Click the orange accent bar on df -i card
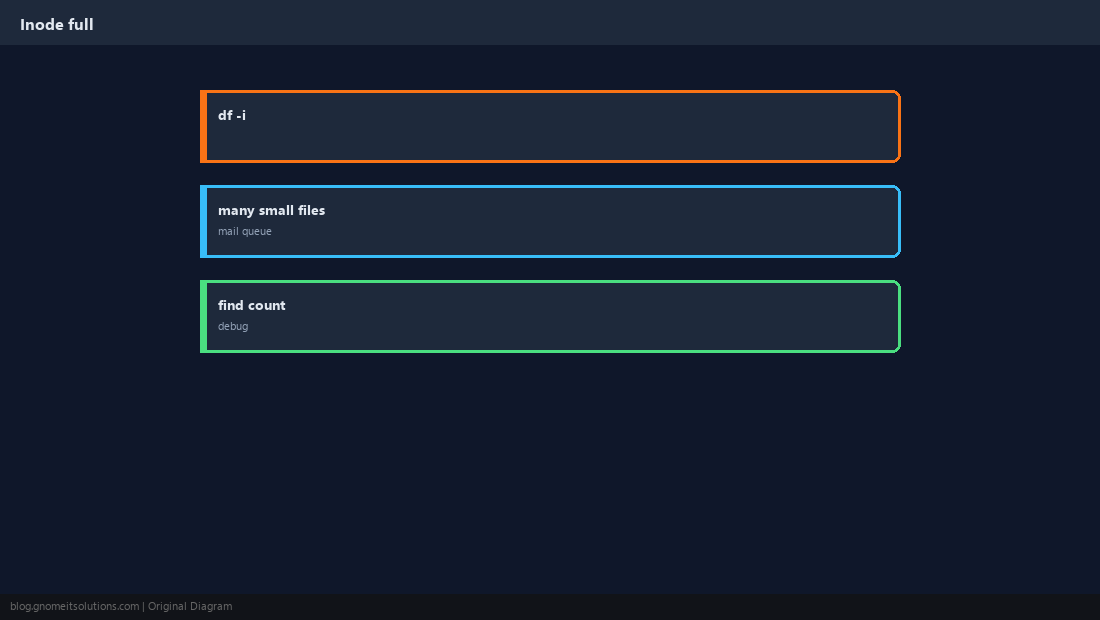1100x620 pixels. tap(203, 126)
